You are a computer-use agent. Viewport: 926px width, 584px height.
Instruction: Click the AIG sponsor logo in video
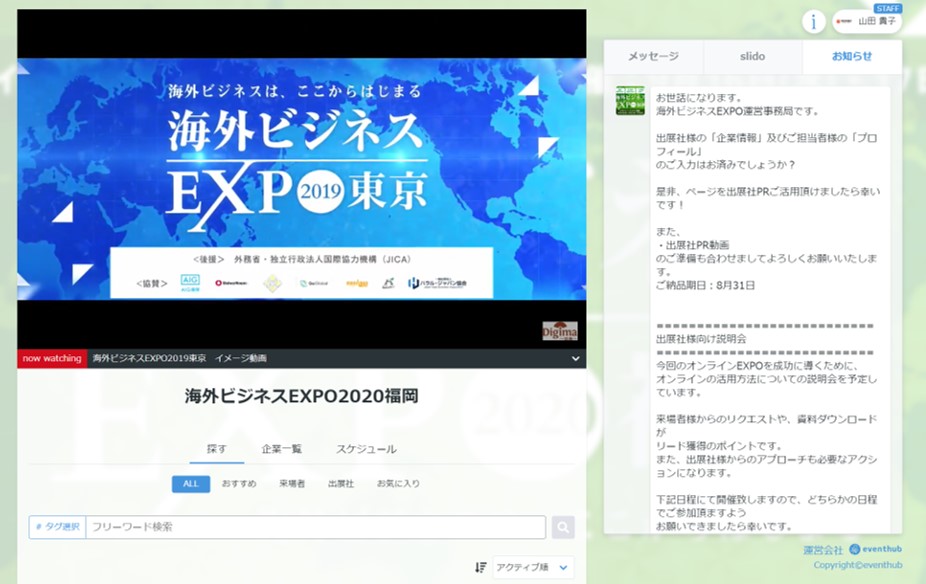pyautogui.click(x=190, y=283)
